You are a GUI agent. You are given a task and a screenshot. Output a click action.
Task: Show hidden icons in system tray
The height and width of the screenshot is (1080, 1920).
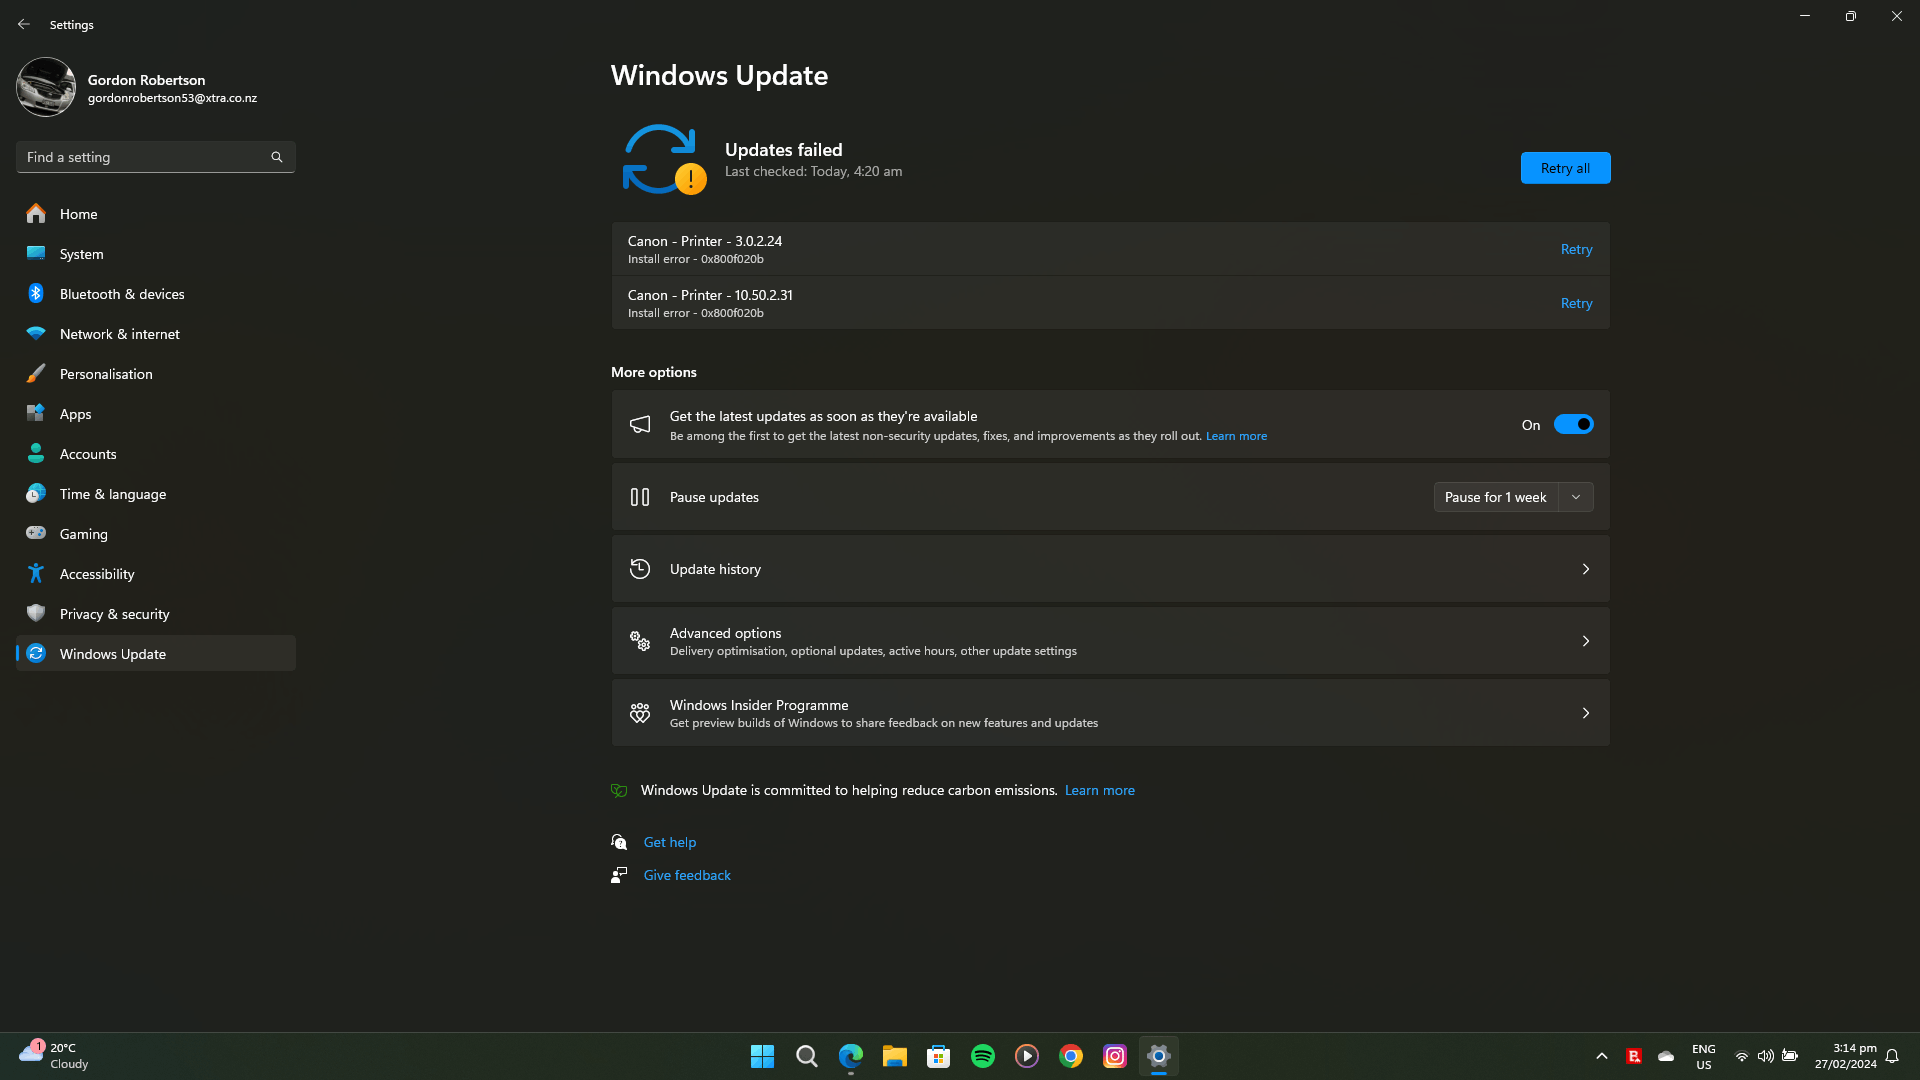pos(1602,1056)
